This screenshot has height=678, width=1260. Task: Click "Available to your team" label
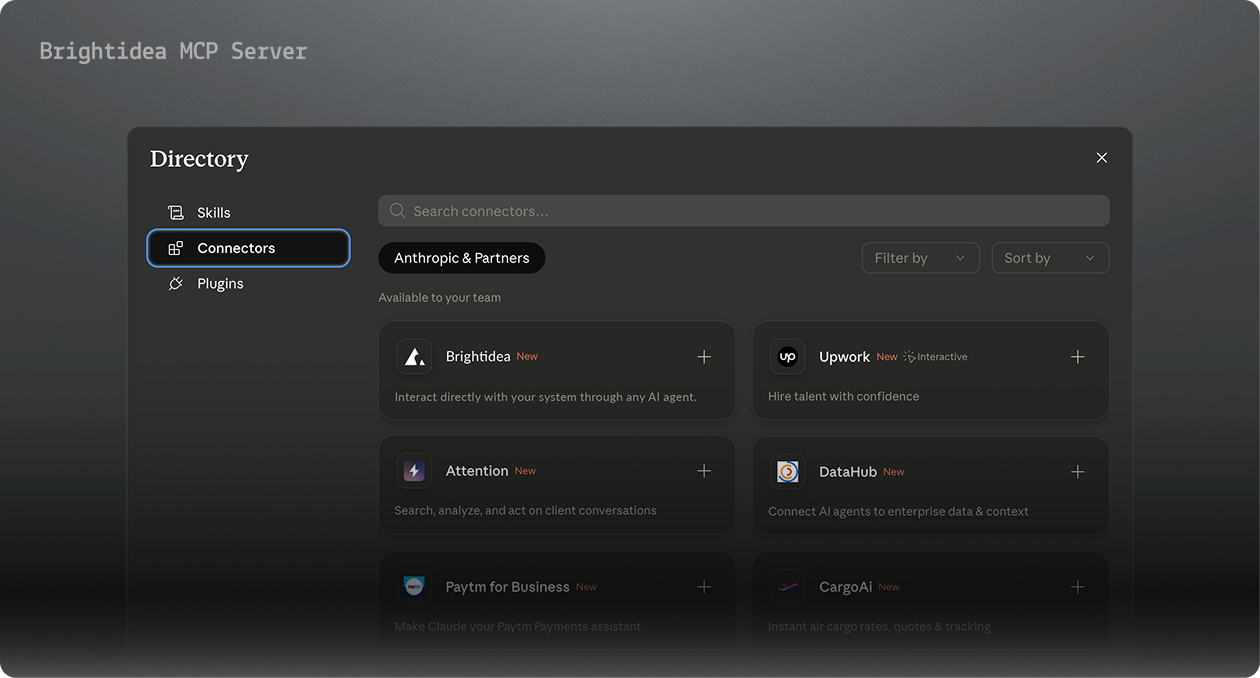439,297
